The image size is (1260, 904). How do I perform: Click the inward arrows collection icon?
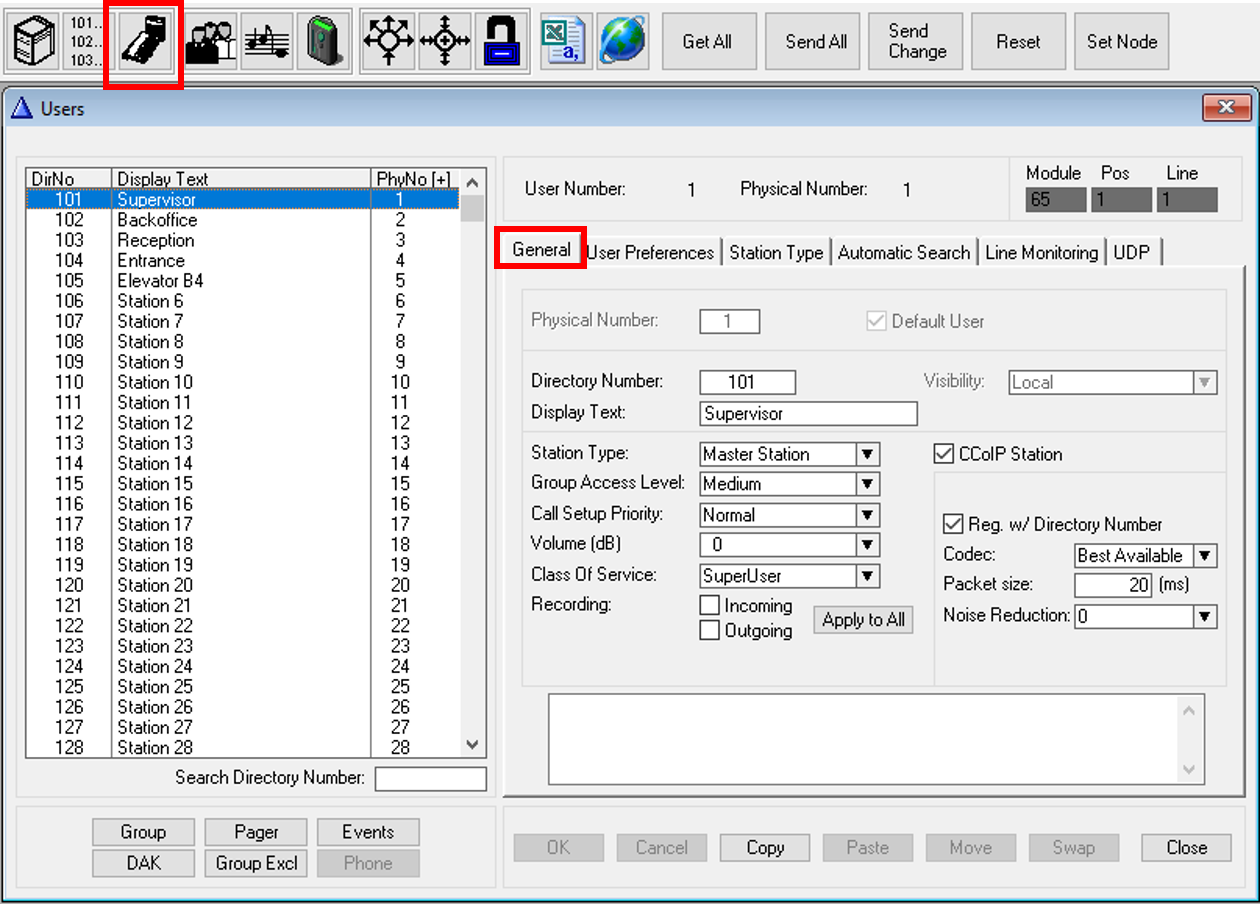[x=444, y=43]
